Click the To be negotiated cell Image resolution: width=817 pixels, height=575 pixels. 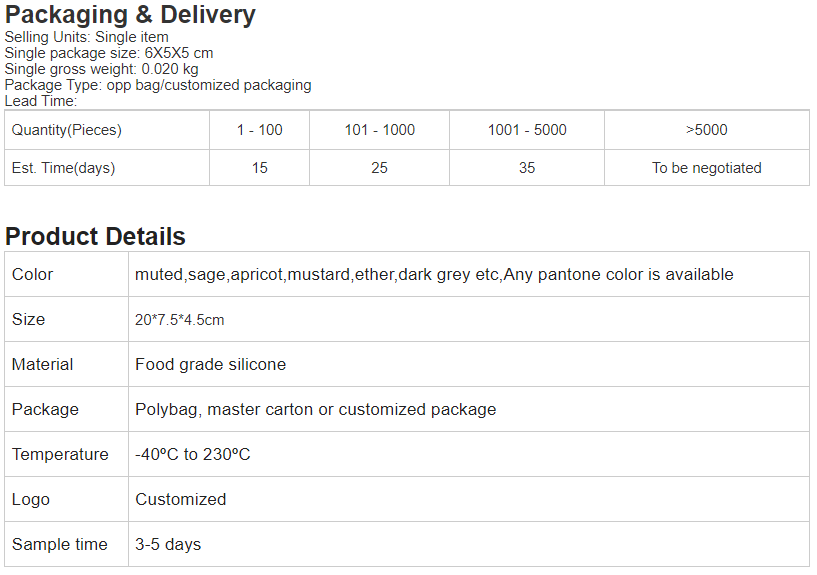(x=707, y=168)
